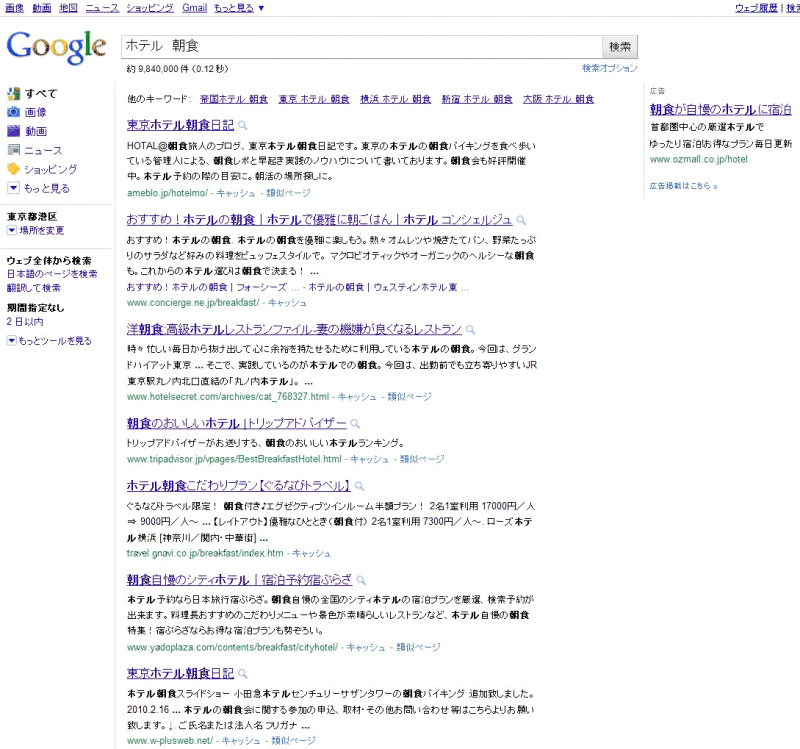Image resolution: width=800 pixels, height=749 pixels.
Task: Select the ニュース icon in left sidebar
Action: (x=14, y=150)
